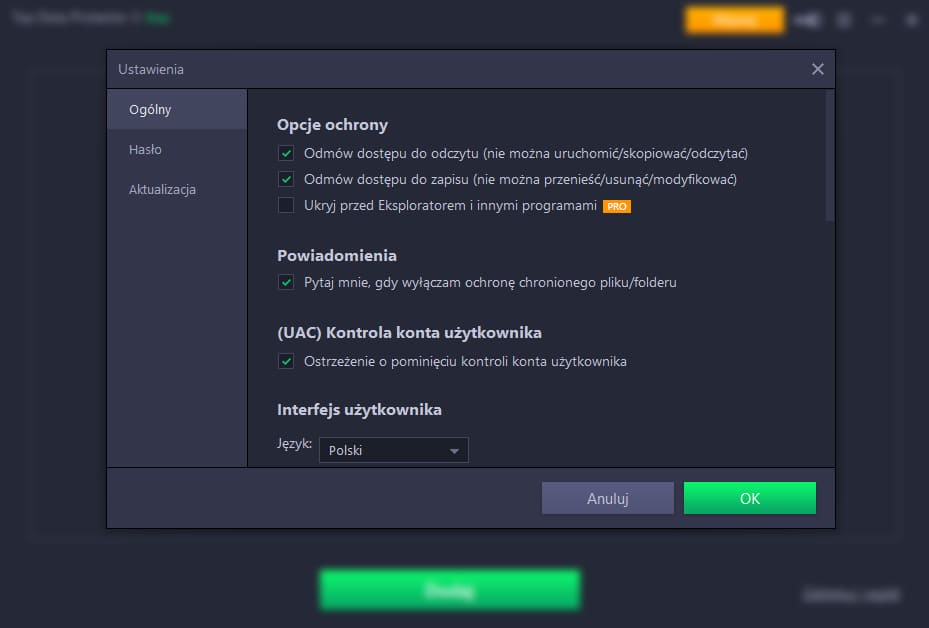The width and height of the screenshot is (929, 628).
Task: Open the Hasło settings tab
Action: [177, 149]
